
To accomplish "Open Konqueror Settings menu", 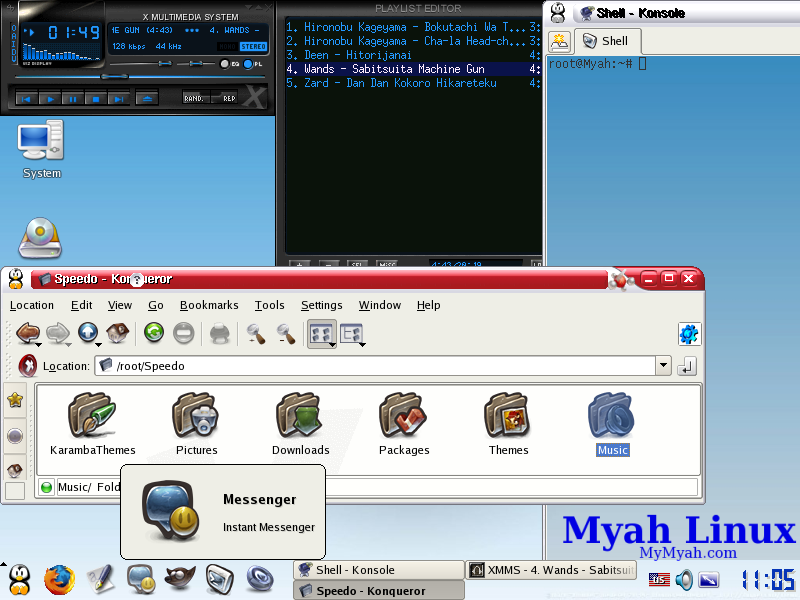I will pyautogui.click(x=321, y=305).
